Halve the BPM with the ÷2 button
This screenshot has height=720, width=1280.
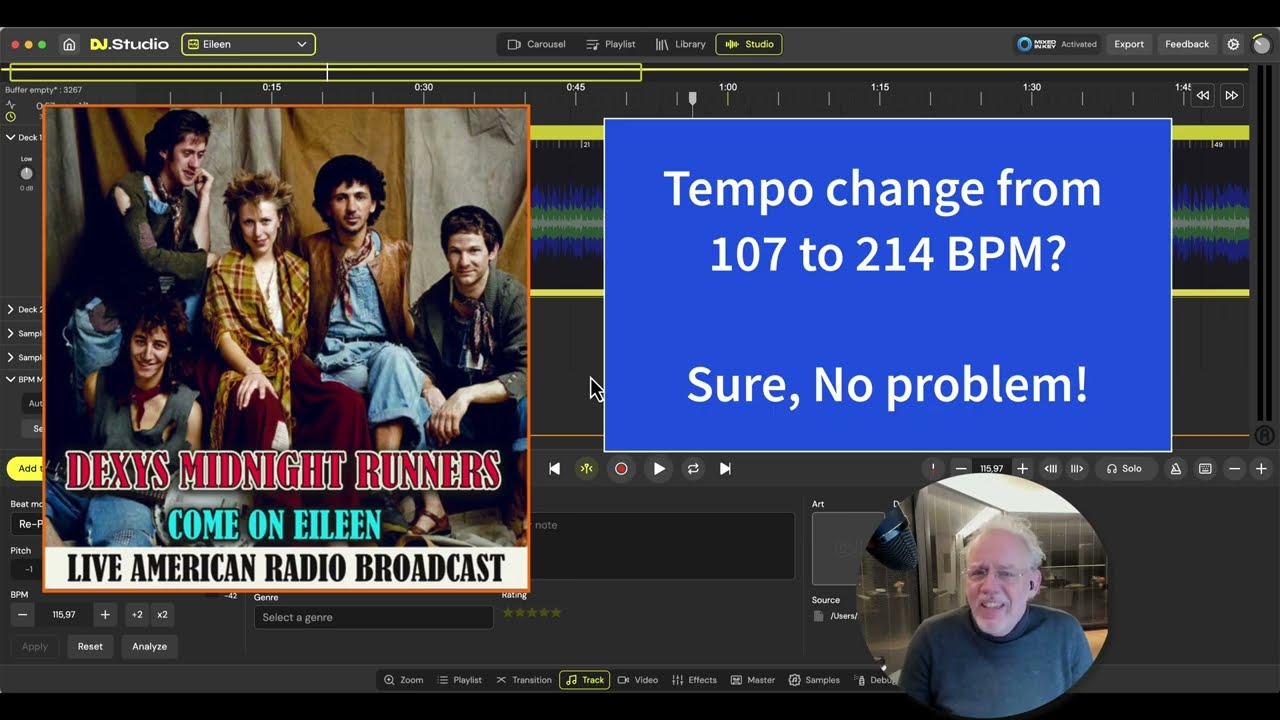point(137,614)
